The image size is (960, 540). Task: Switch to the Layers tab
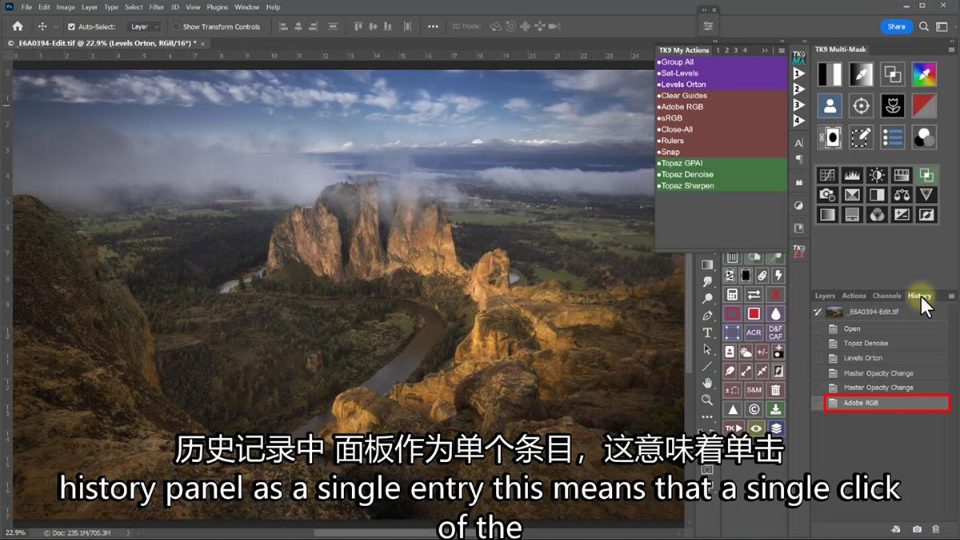(x=825, y=296)
